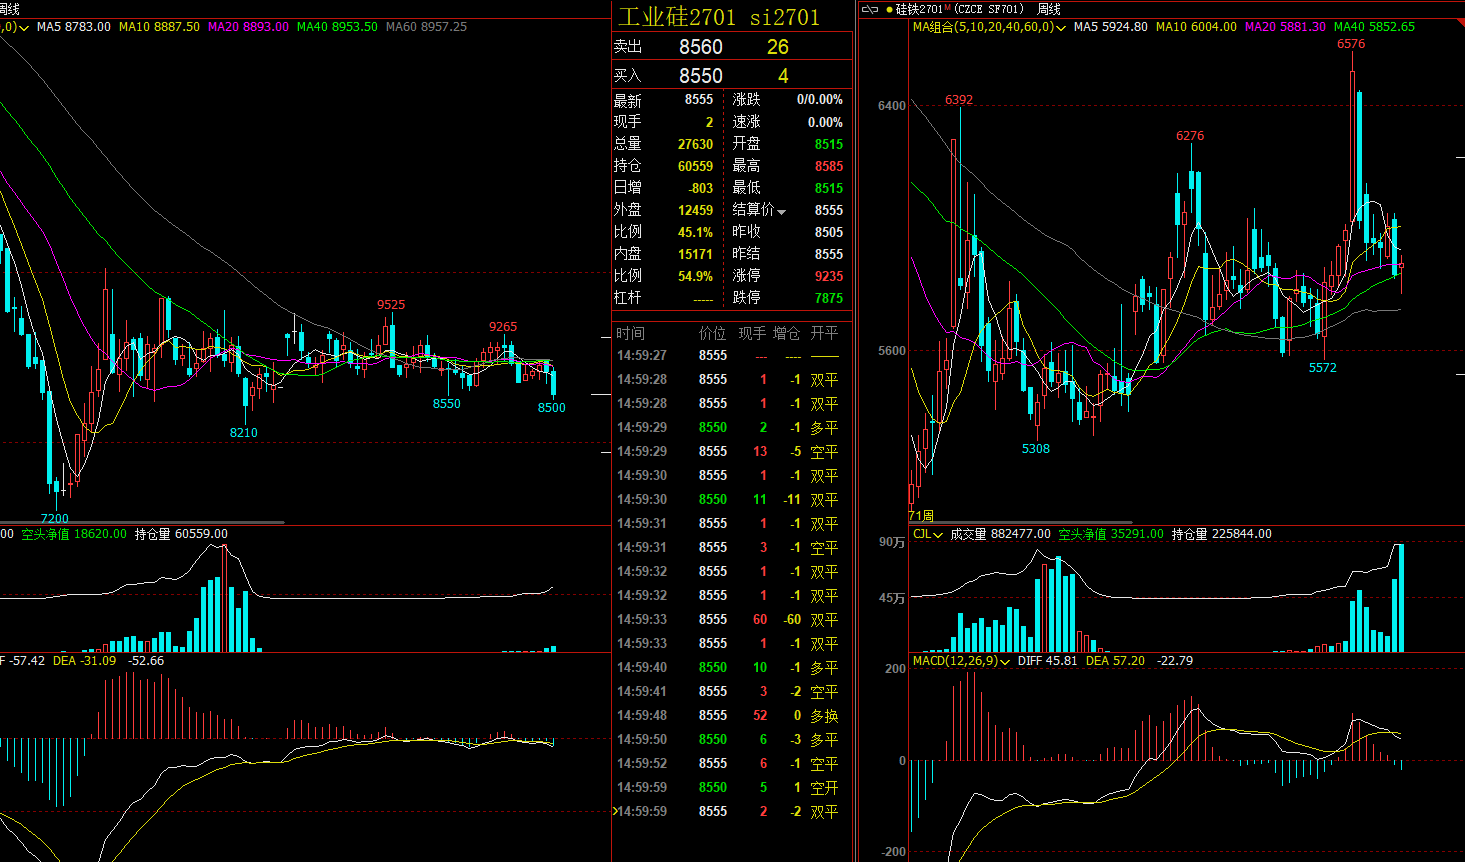Click the 周线 period label on the left chart
Screen dimensions: 1465x862
10,9
